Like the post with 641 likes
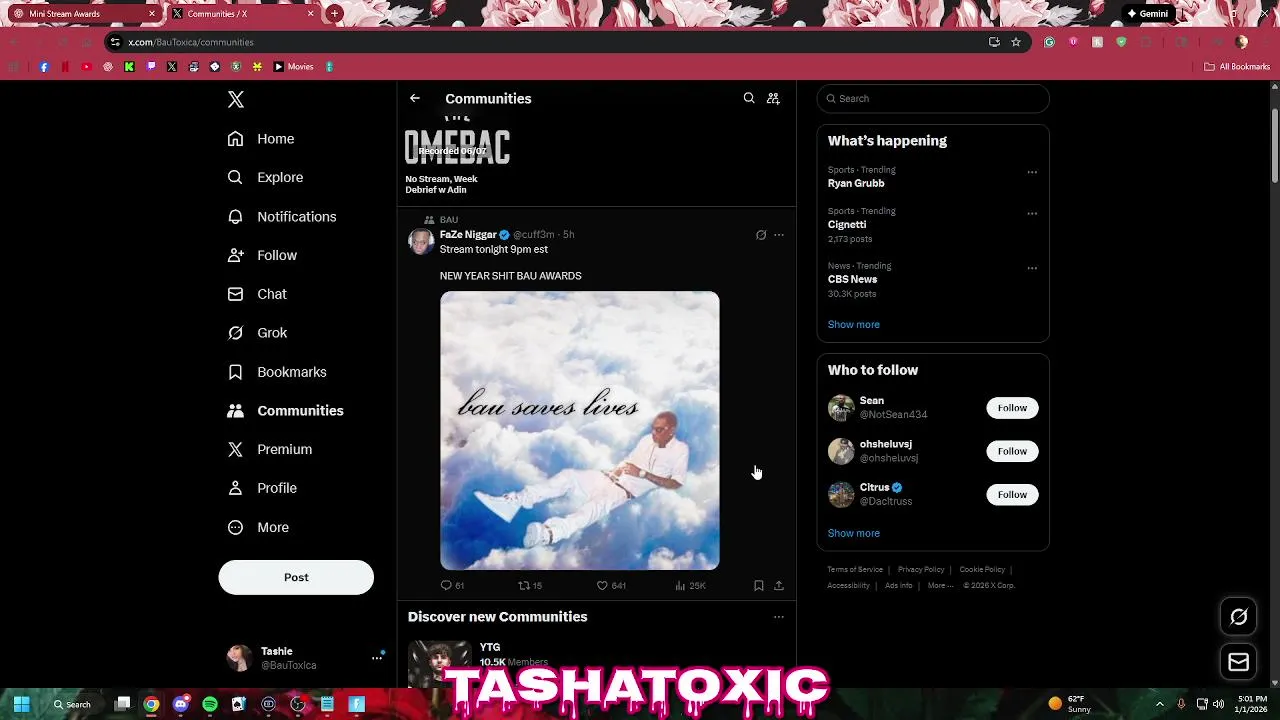This screenshot has width=1280, height=720. pos(611,586)
